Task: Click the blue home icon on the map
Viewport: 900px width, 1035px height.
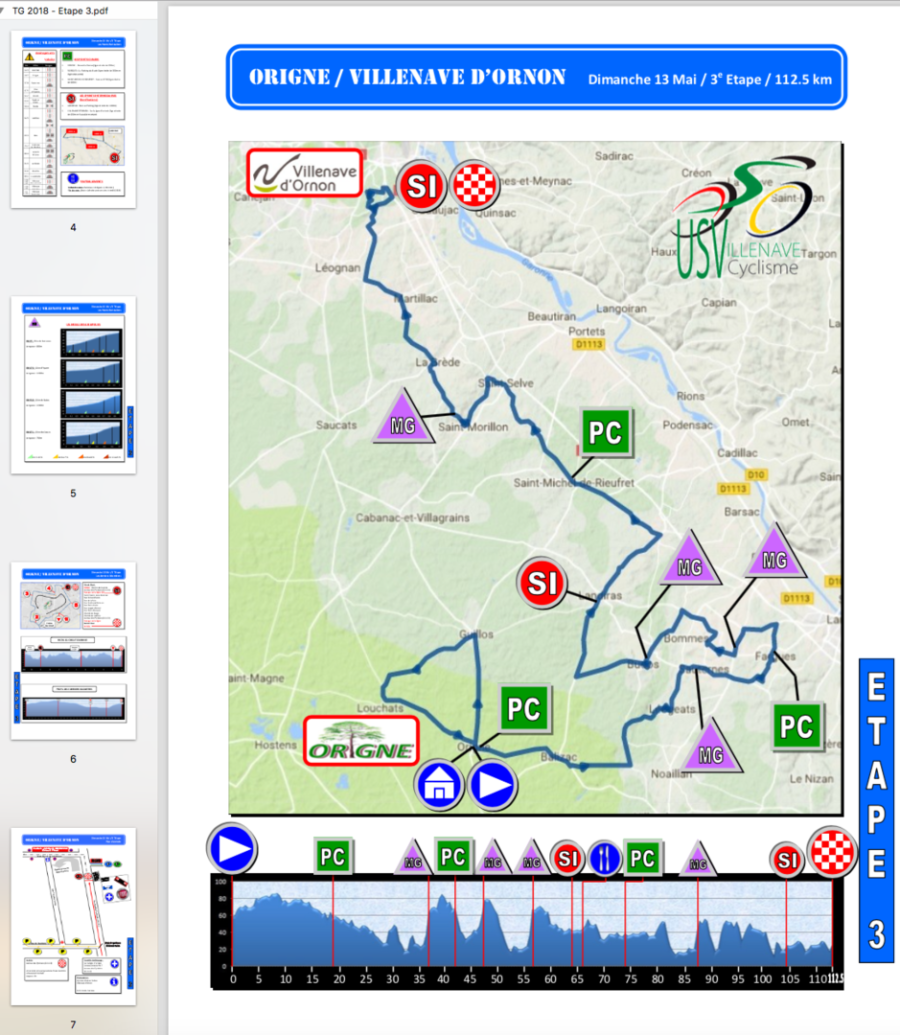Action: click(439, 784)
